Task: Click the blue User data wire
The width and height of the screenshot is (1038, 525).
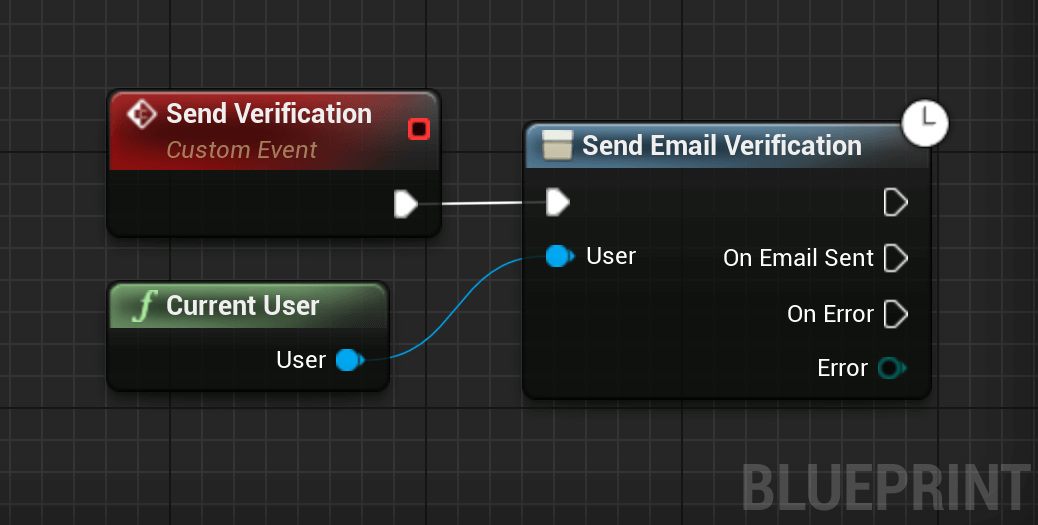Action: [456, 308]
